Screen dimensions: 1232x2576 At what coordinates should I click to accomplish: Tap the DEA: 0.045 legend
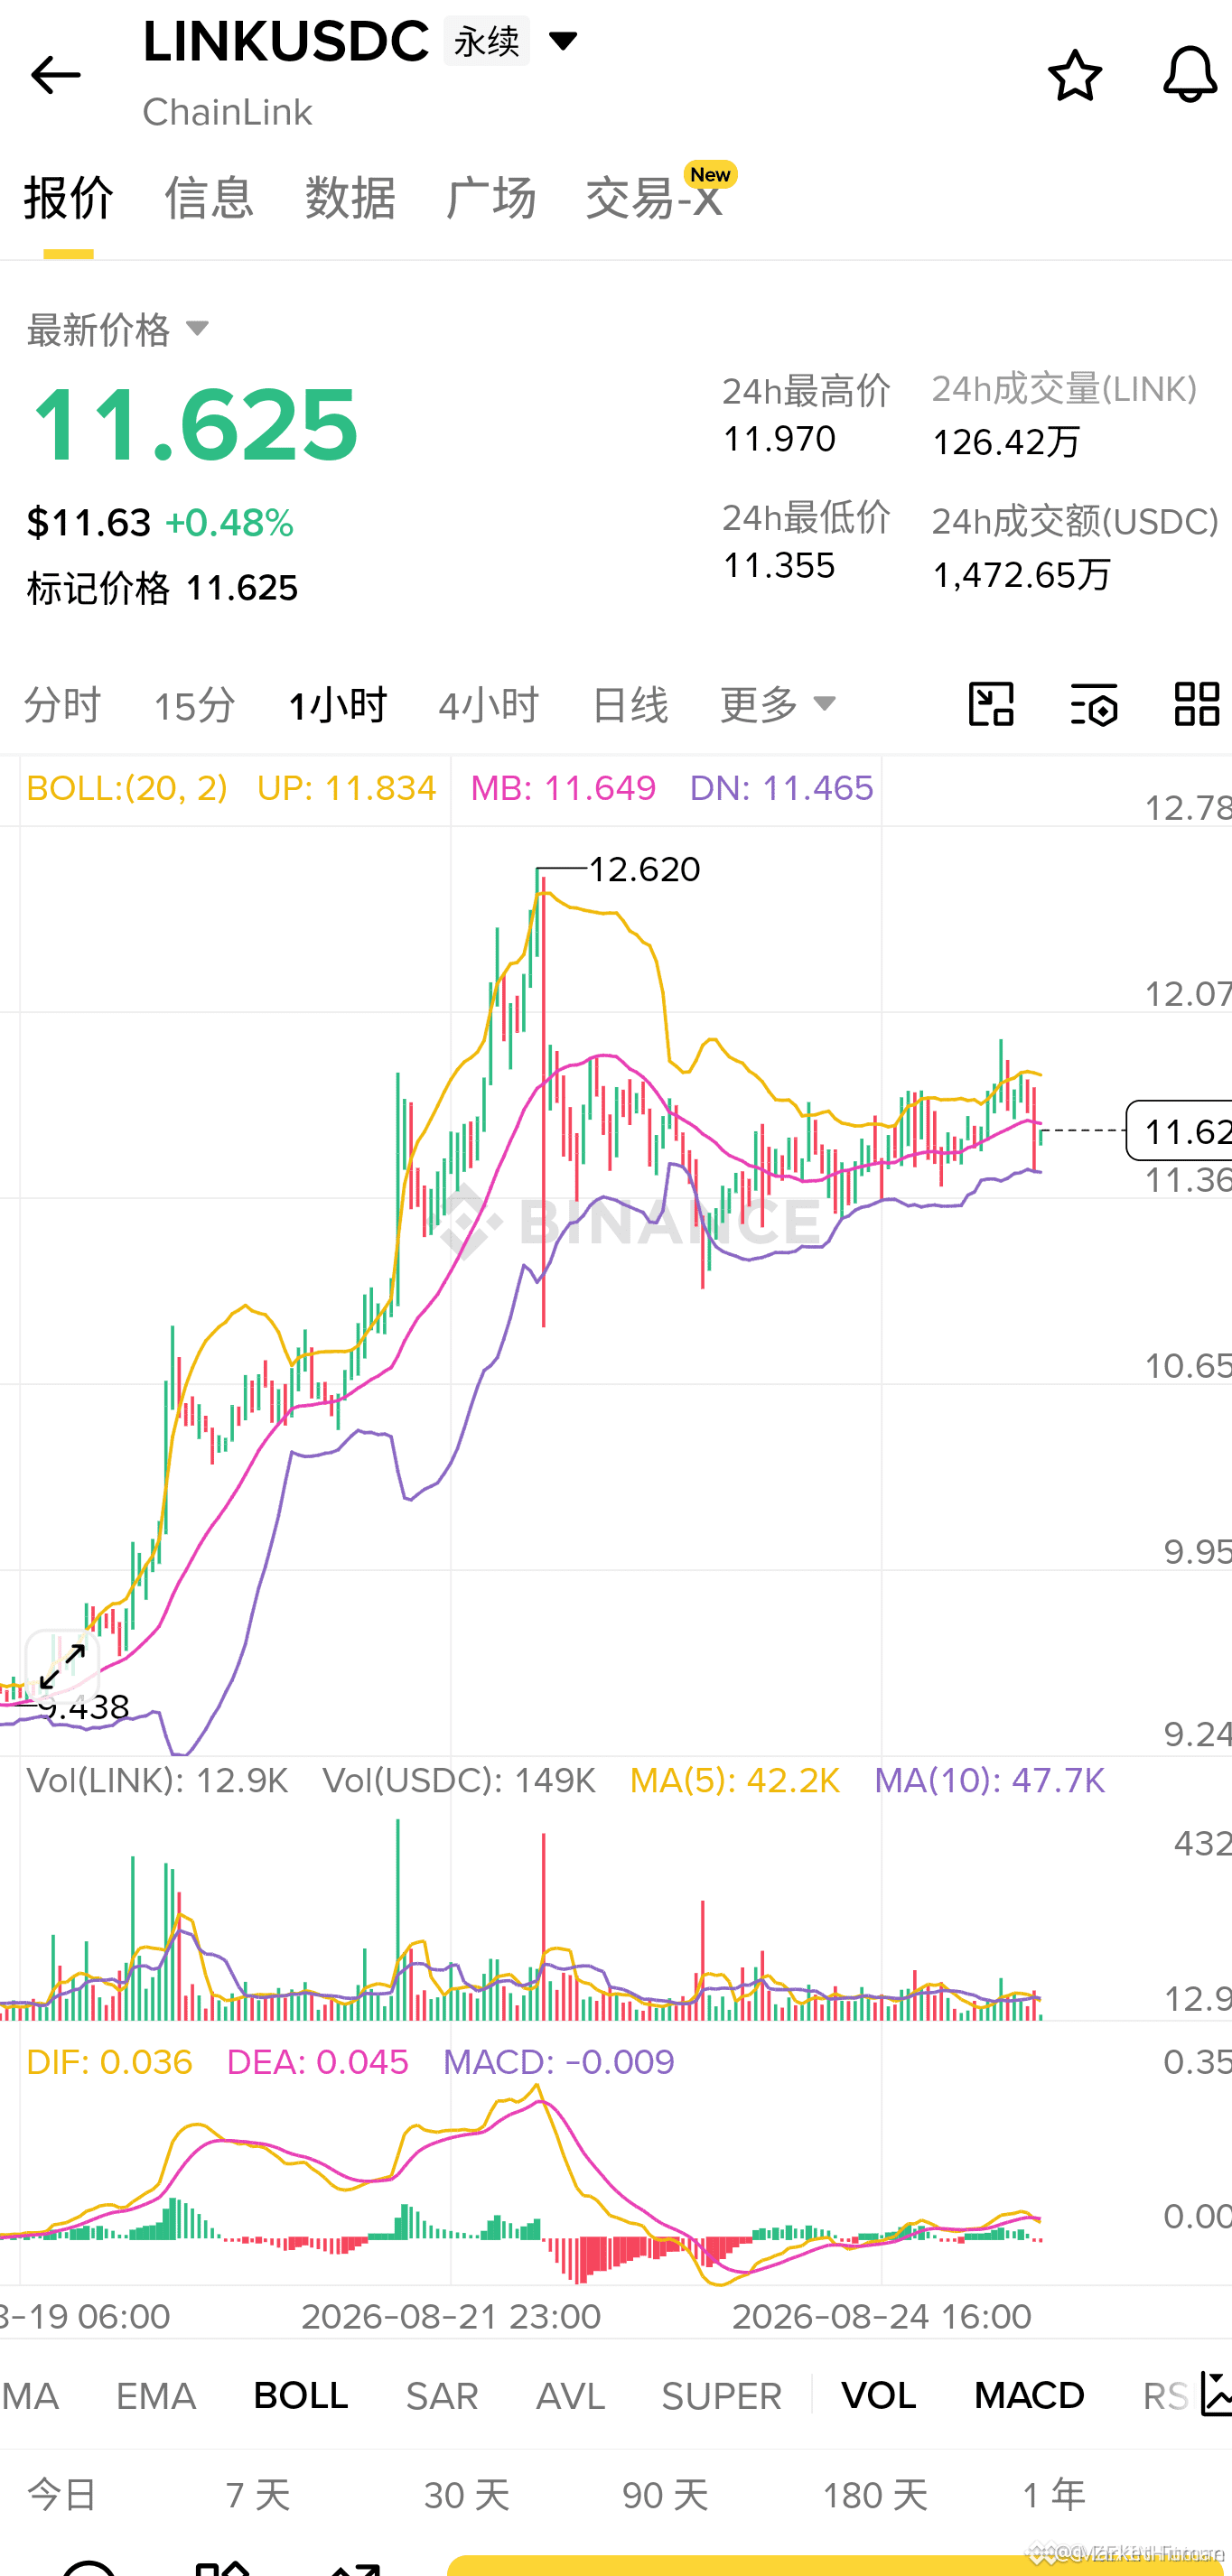coord(317,2062)
